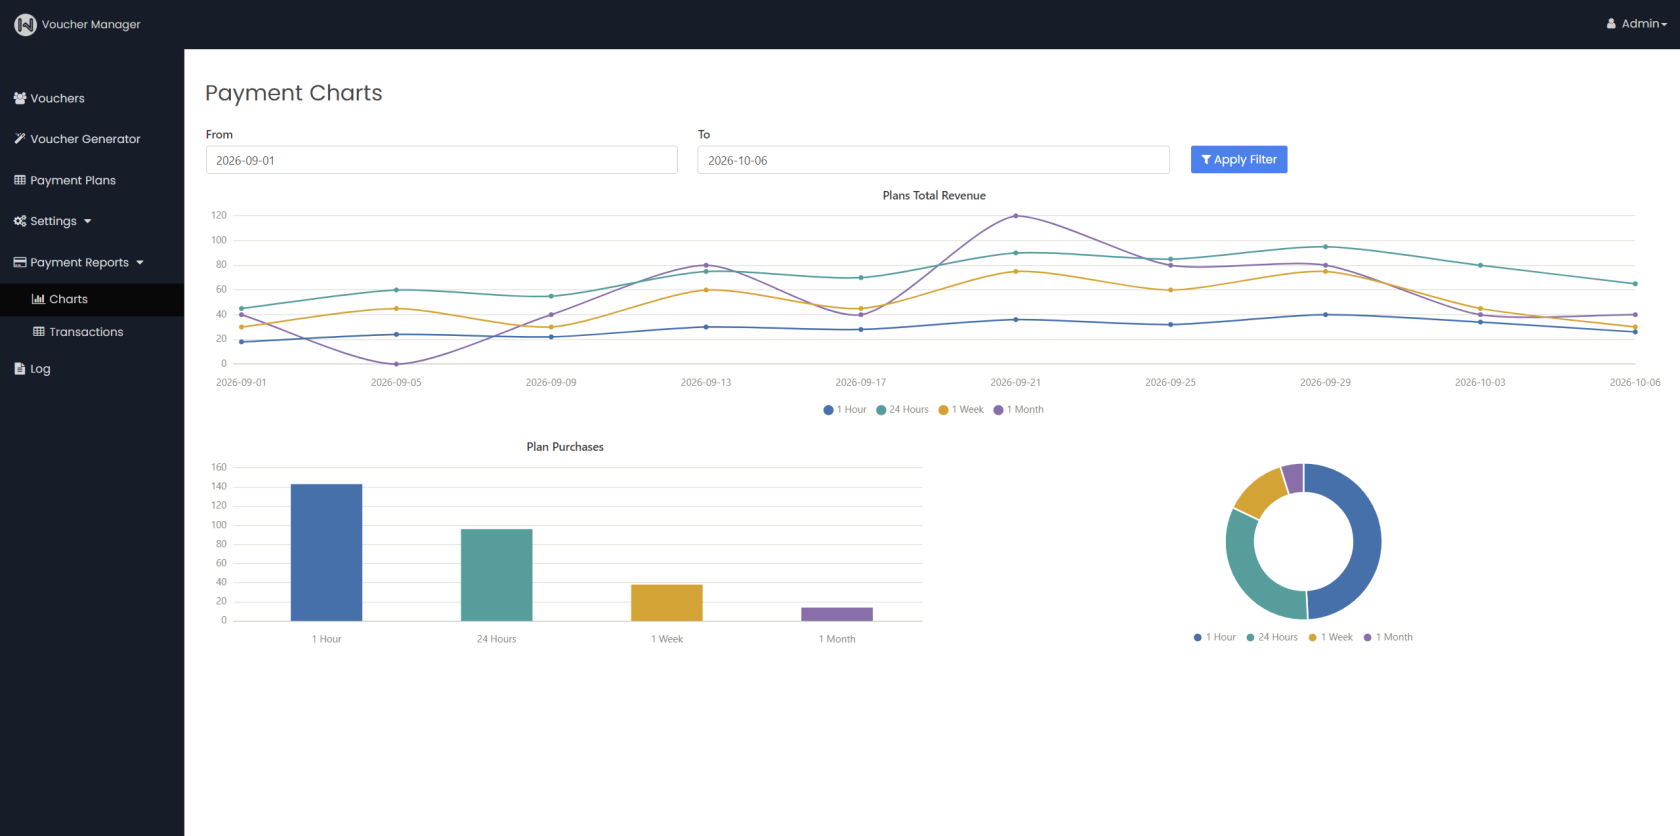Expand the Settings submenu caret
Screen dimensions: 1680x836
pyautogui.click(x=88, y=222)
